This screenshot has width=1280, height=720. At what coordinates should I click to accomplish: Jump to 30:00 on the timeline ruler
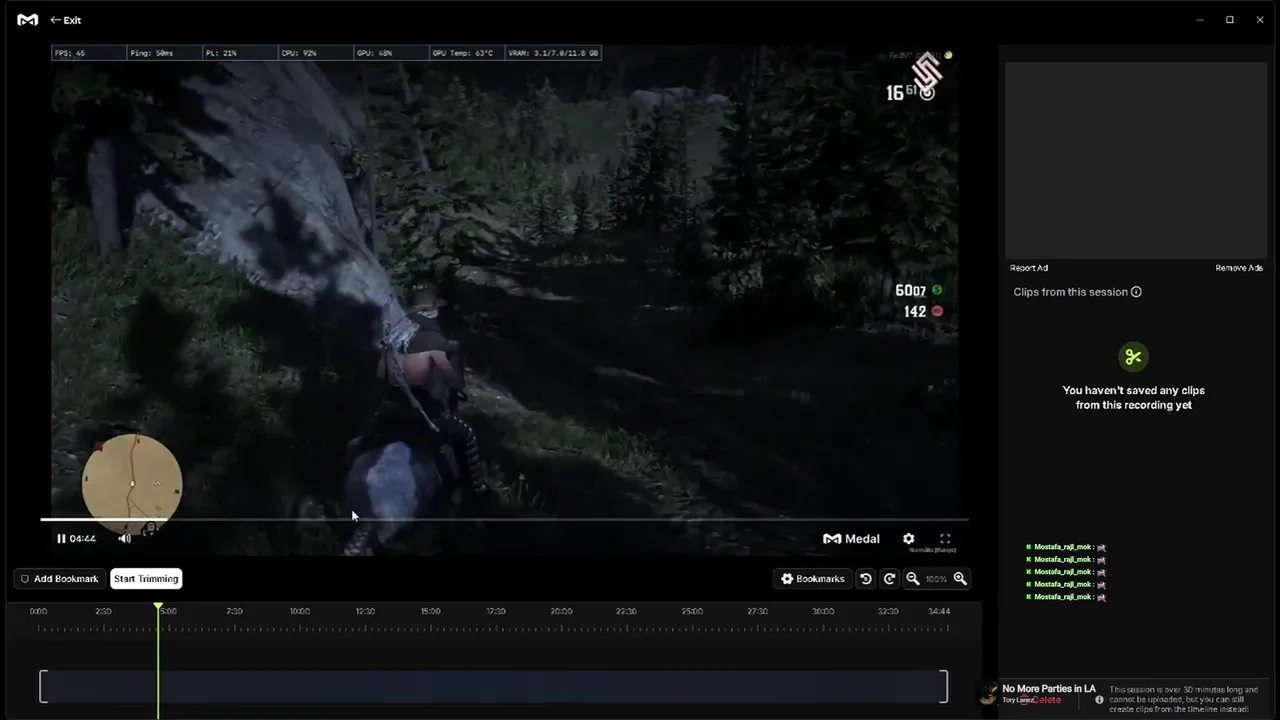tap(823, 611)
